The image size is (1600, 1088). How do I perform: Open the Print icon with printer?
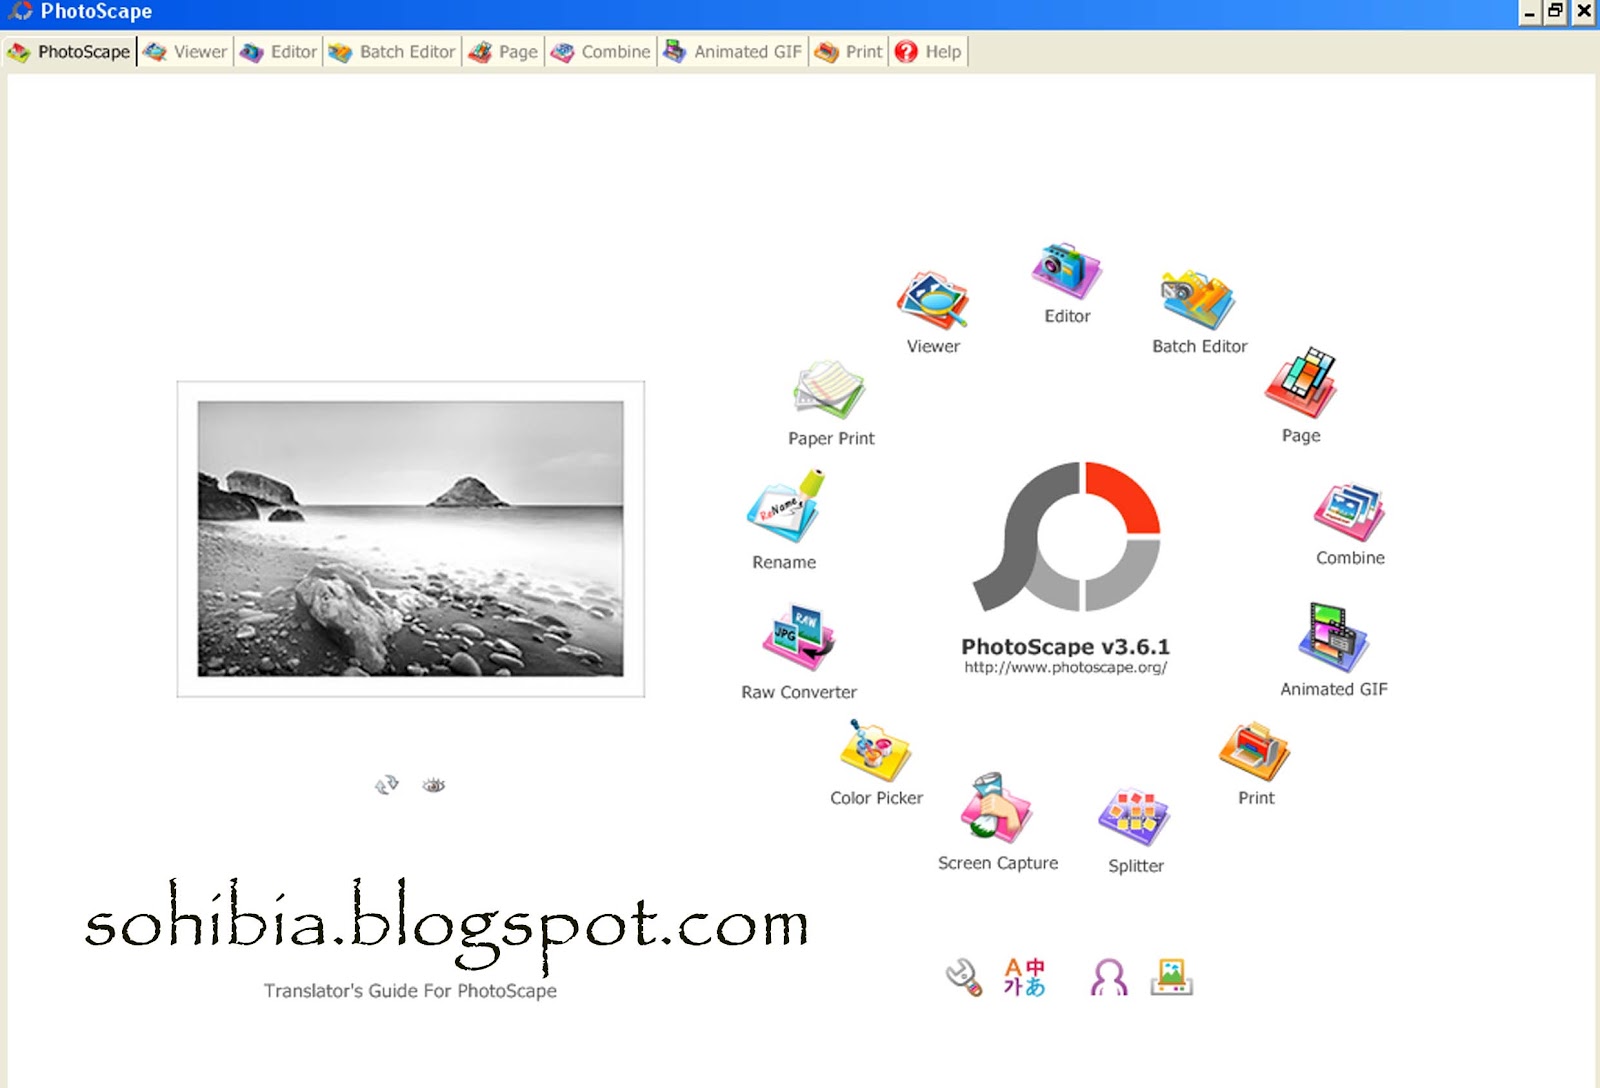click(x=1255, y=751)
